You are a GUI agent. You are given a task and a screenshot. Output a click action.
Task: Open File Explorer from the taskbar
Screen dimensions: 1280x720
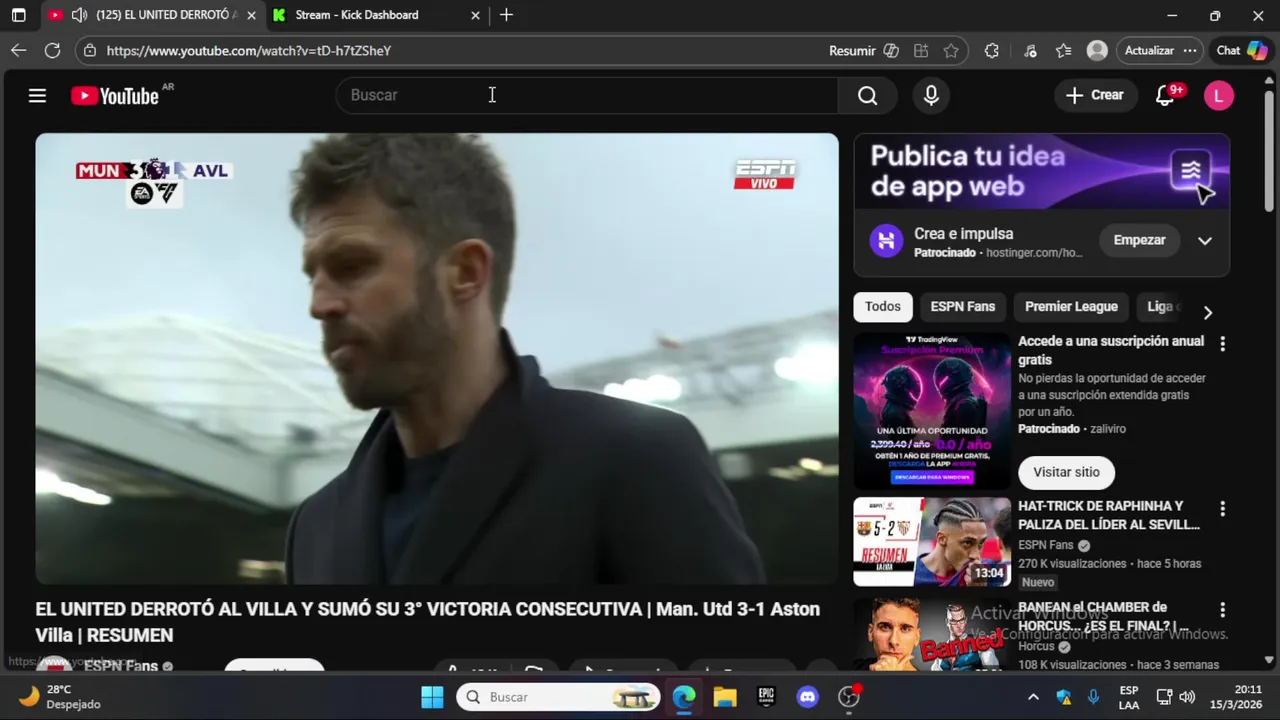(725, 697)
